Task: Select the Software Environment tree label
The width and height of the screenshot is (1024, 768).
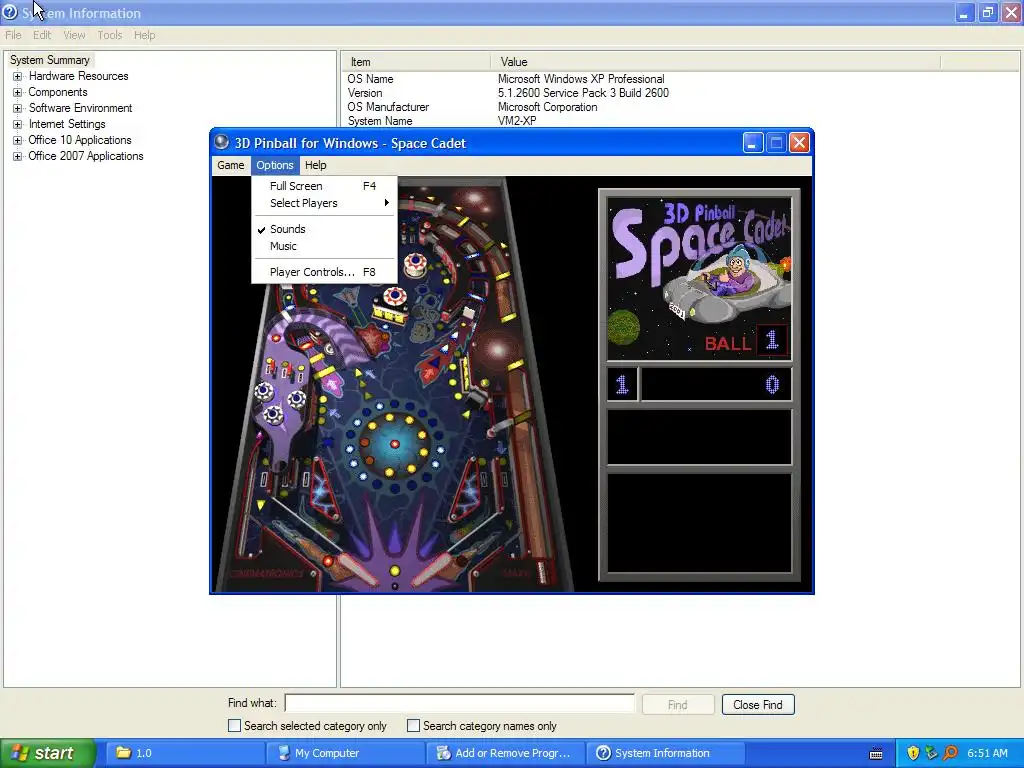Action: (x=80, y=108)
